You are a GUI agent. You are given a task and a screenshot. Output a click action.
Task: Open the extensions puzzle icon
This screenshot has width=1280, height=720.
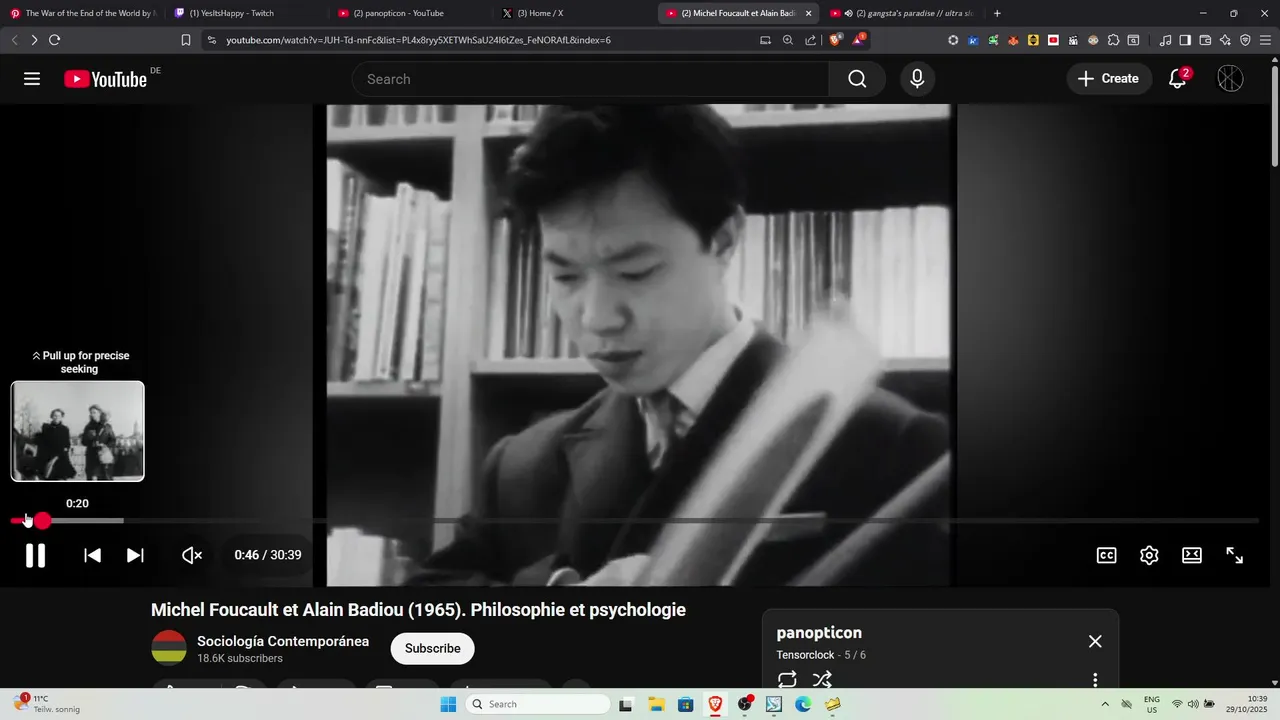tap(1113, 40)
